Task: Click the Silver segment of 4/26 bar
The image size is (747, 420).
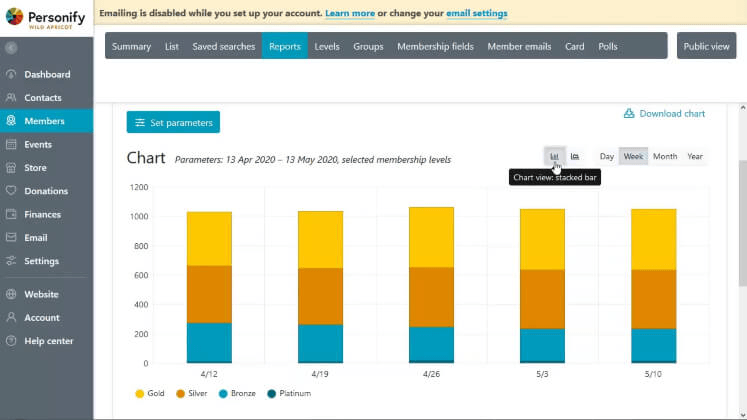Action: (x=432, y=297)
